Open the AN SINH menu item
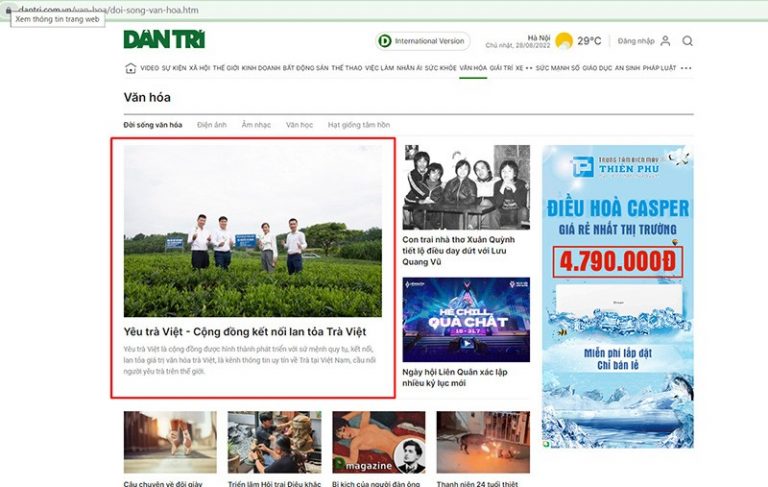This screenshot has height=487, width=768. point(627,68)
